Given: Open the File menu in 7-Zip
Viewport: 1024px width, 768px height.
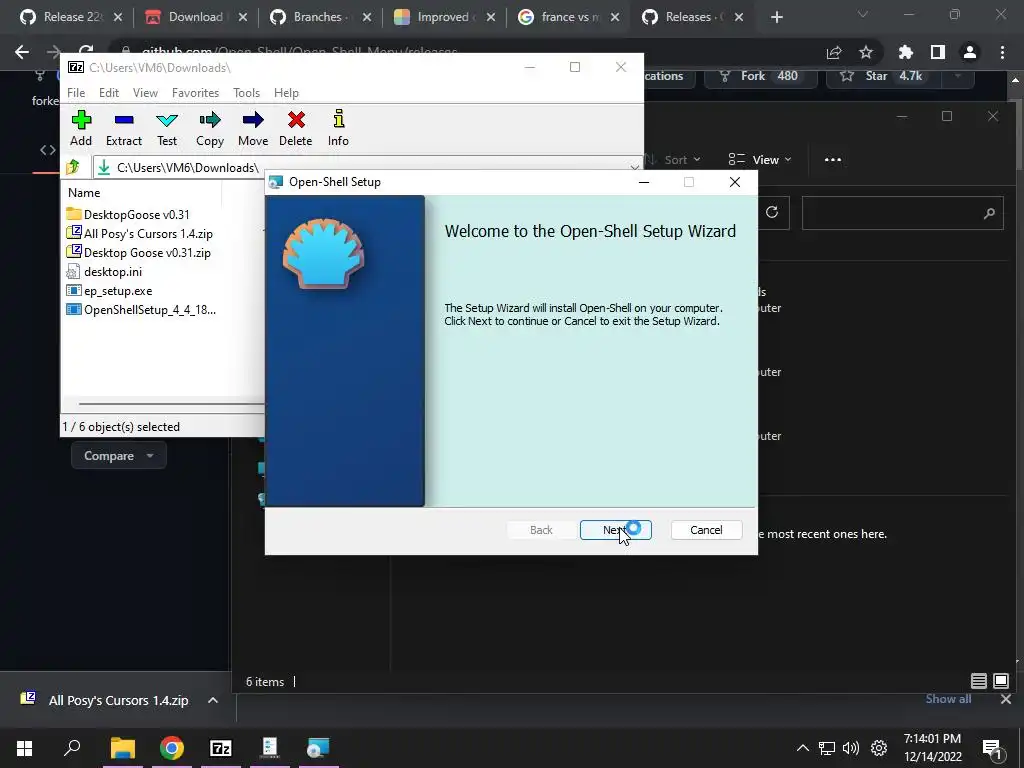Looking at the screenshot, I should [76, 93].
